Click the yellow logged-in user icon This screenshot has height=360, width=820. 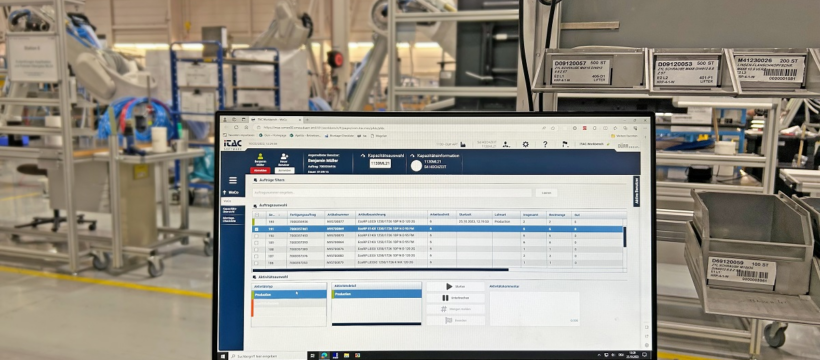tap(260, 156)
